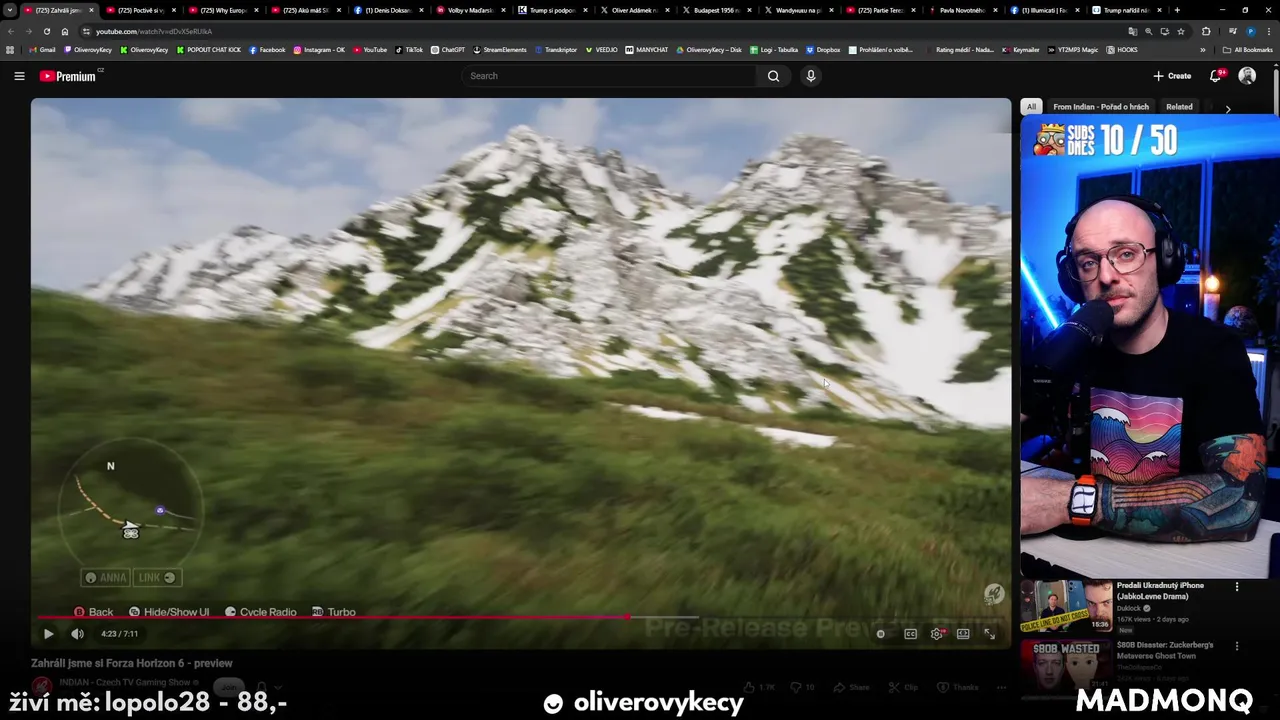Screen dimensions: 1280x720
Task: Open zoom indicator icon in address bar
Action: point(1148,31)
